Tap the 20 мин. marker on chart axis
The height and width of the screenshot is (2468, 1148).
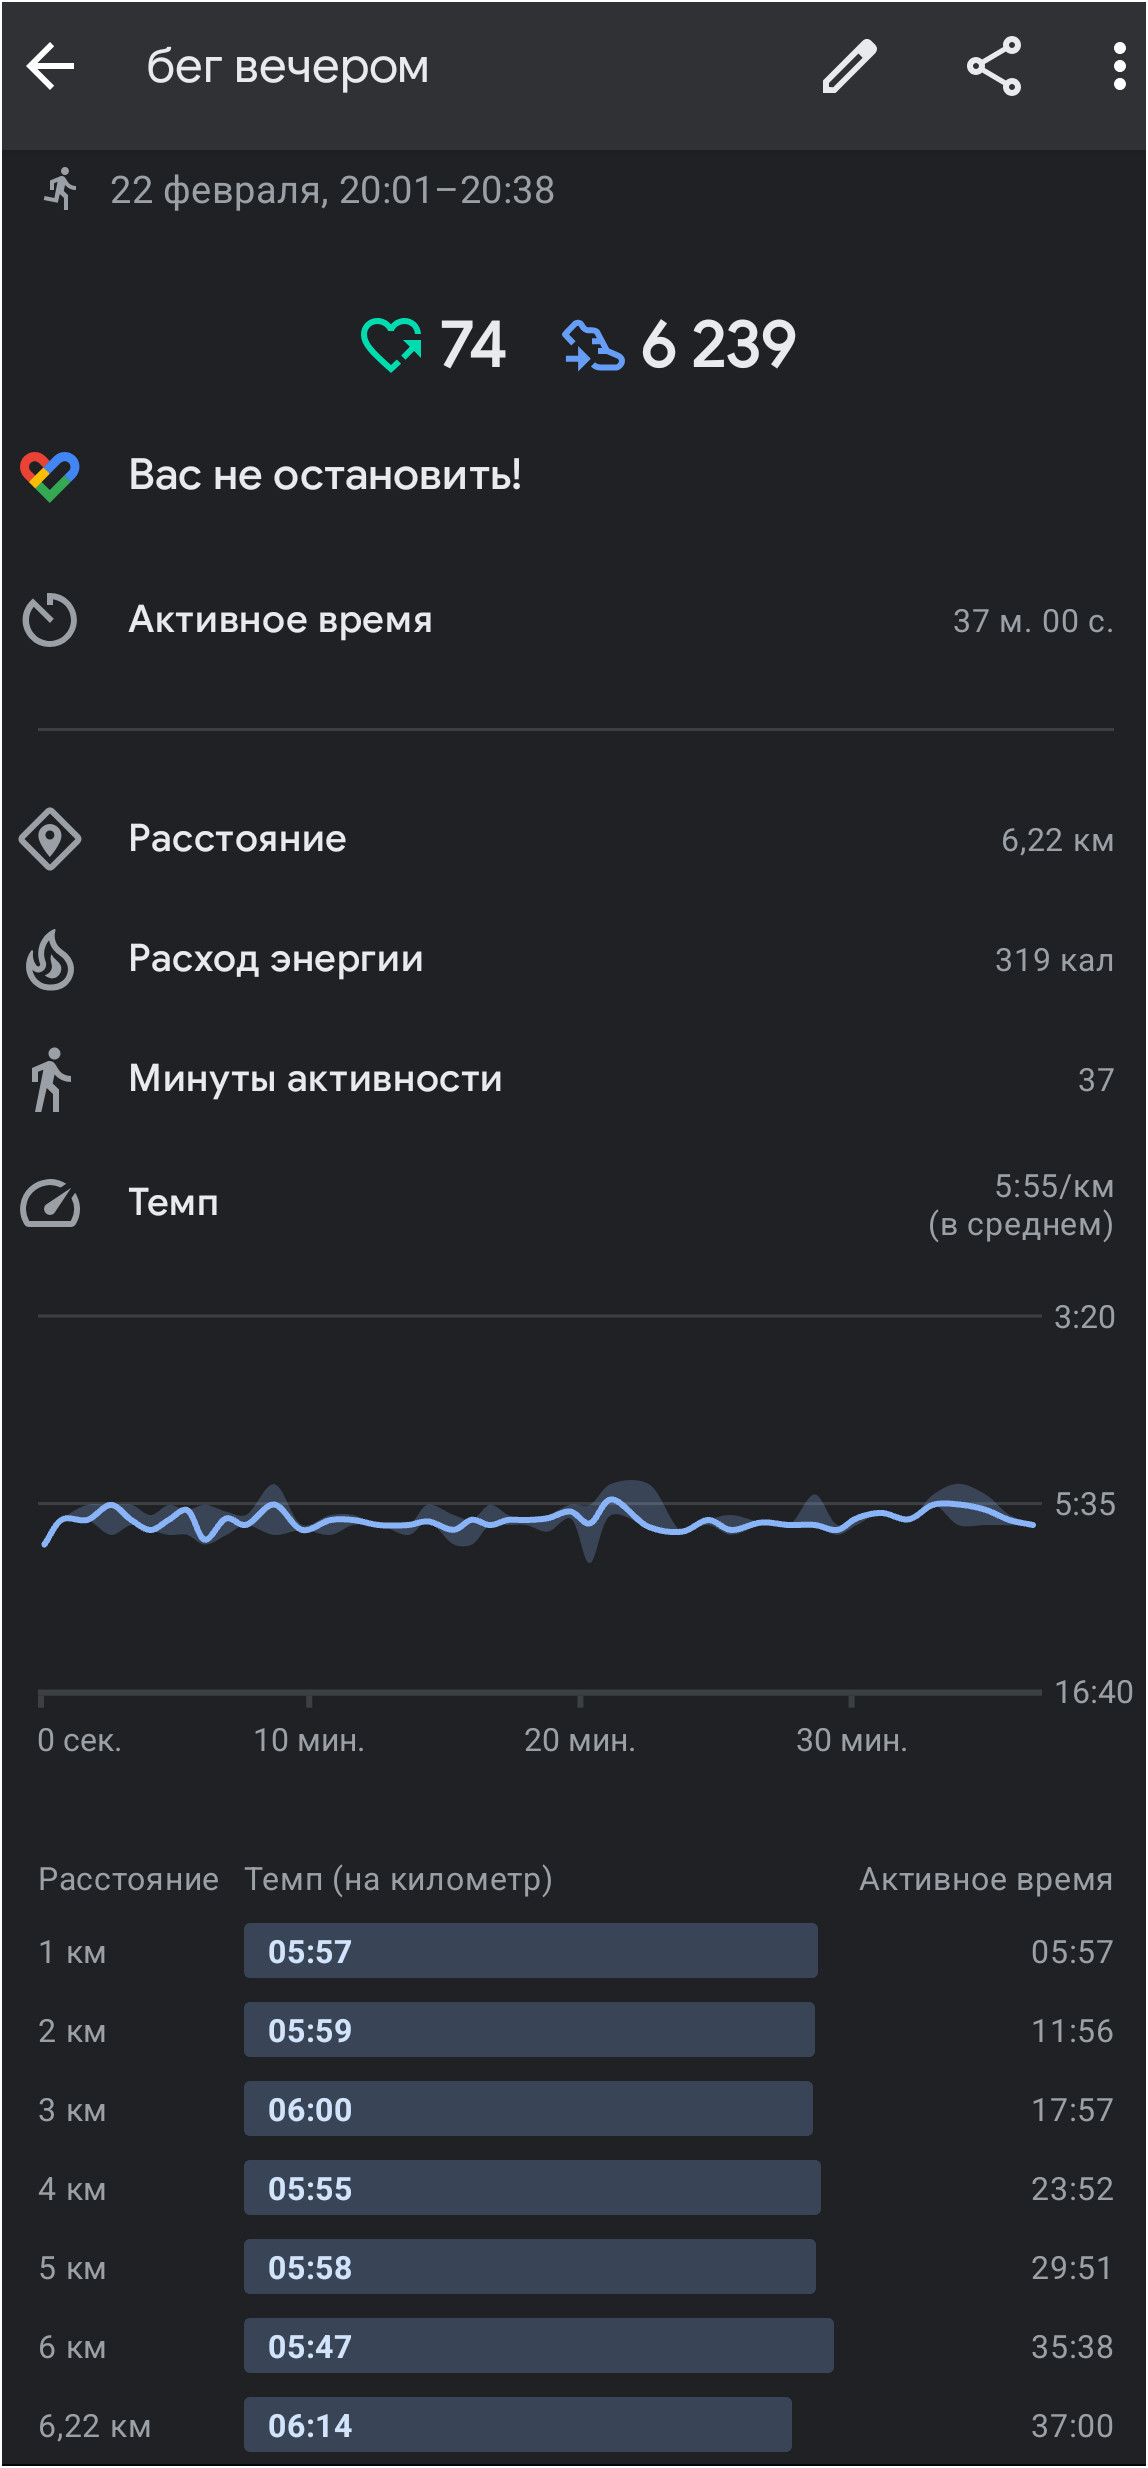tap(580, 1741)
